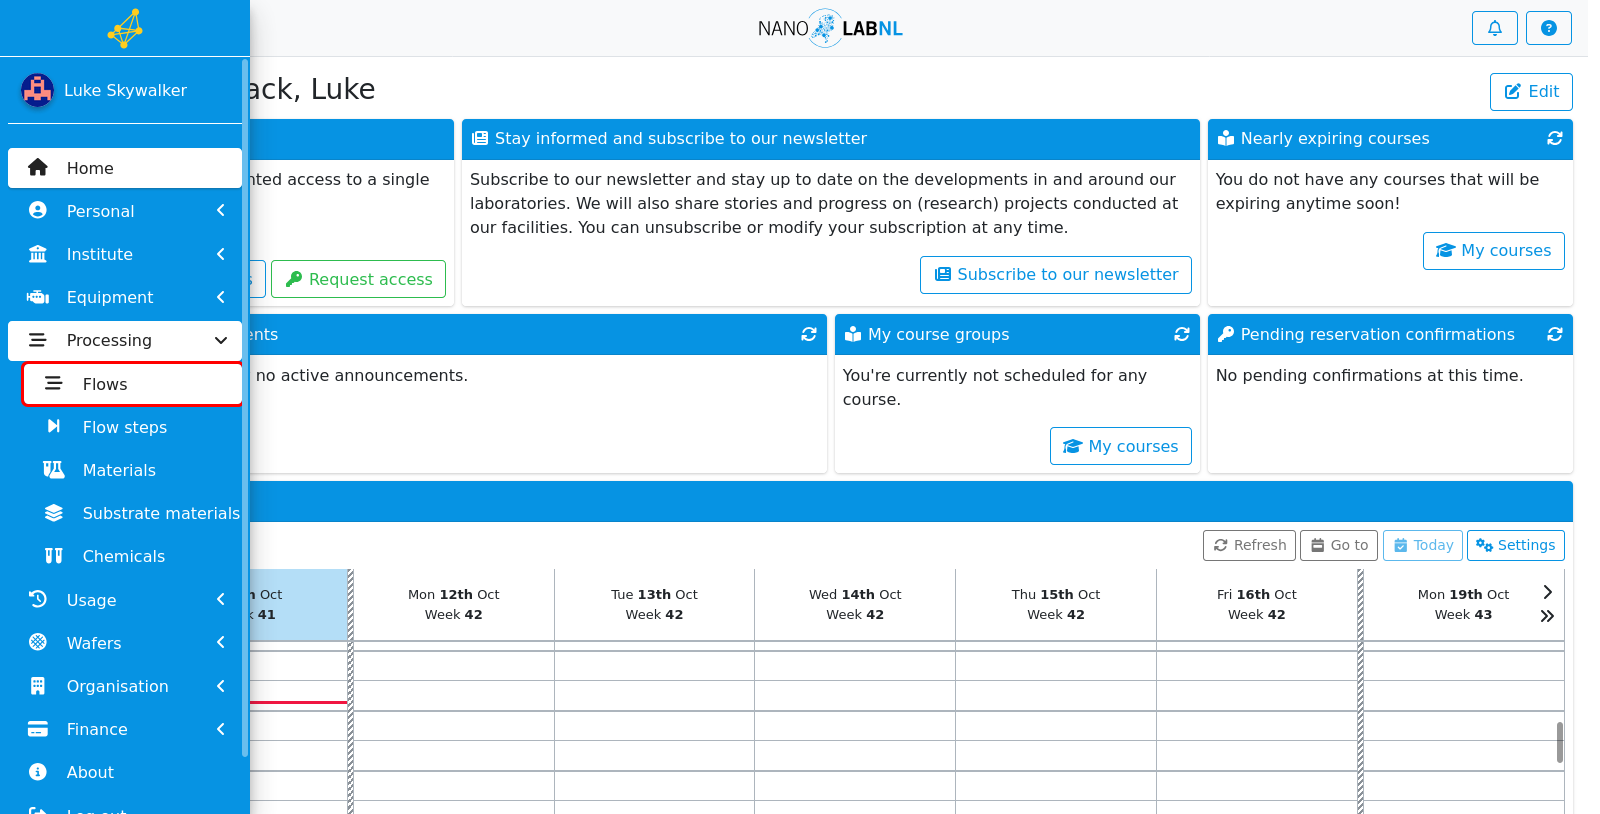Viewport: 1600px width, 814px height.
Task: Expand the Organisation menu
Action: pos(125,686)
